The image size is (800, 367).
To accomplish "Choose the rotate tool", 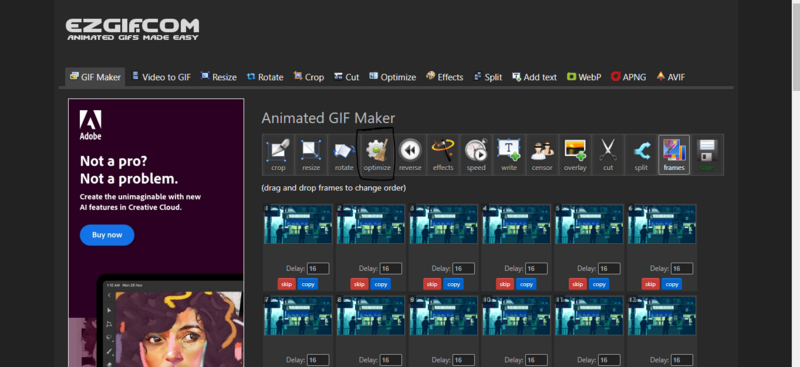I will coord(344,155).
